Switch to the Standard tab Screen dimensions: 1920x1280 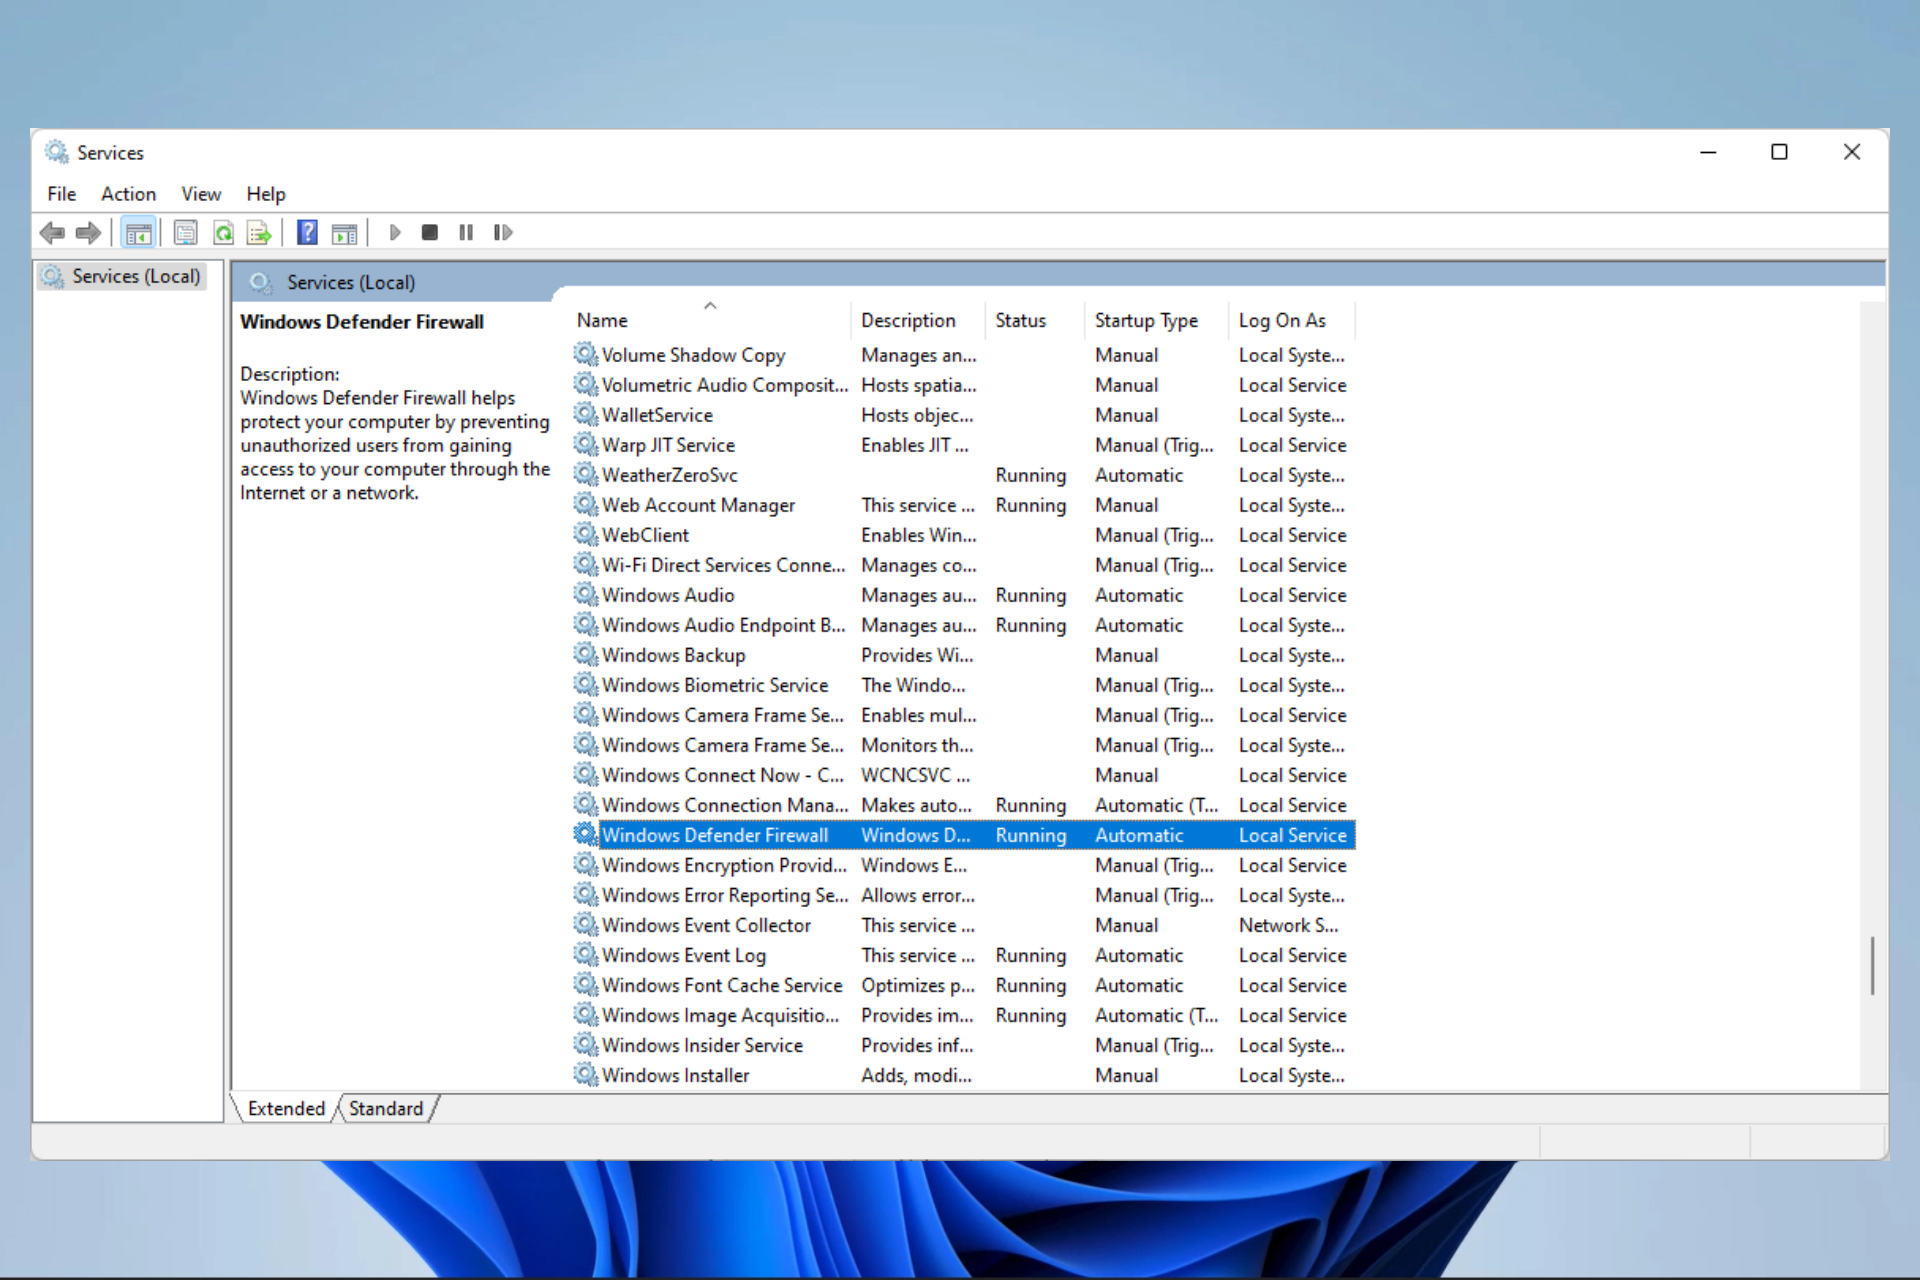point(386,1109)
